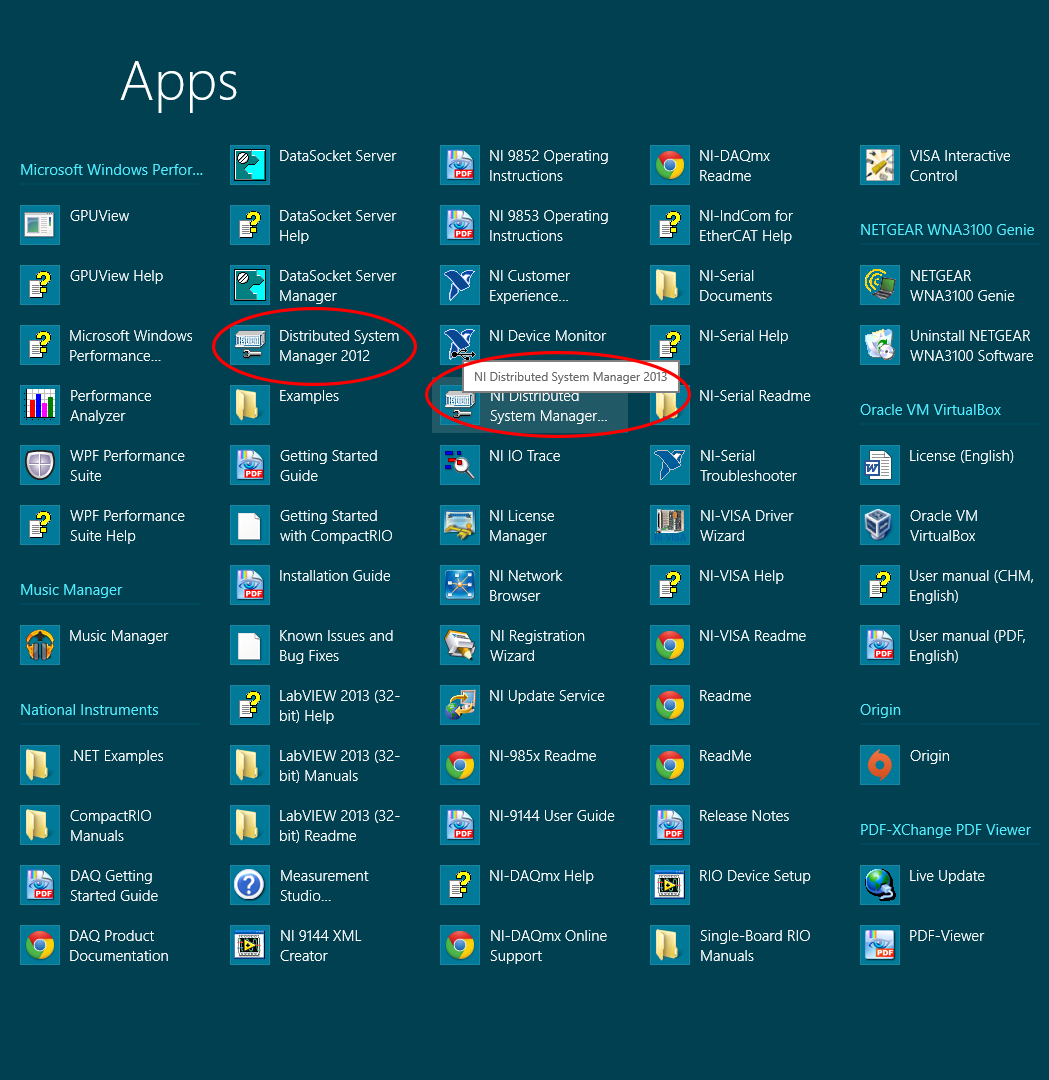Open WPF Performance Suite shield icon
1049x1080 pixels.
pos(40,464)
